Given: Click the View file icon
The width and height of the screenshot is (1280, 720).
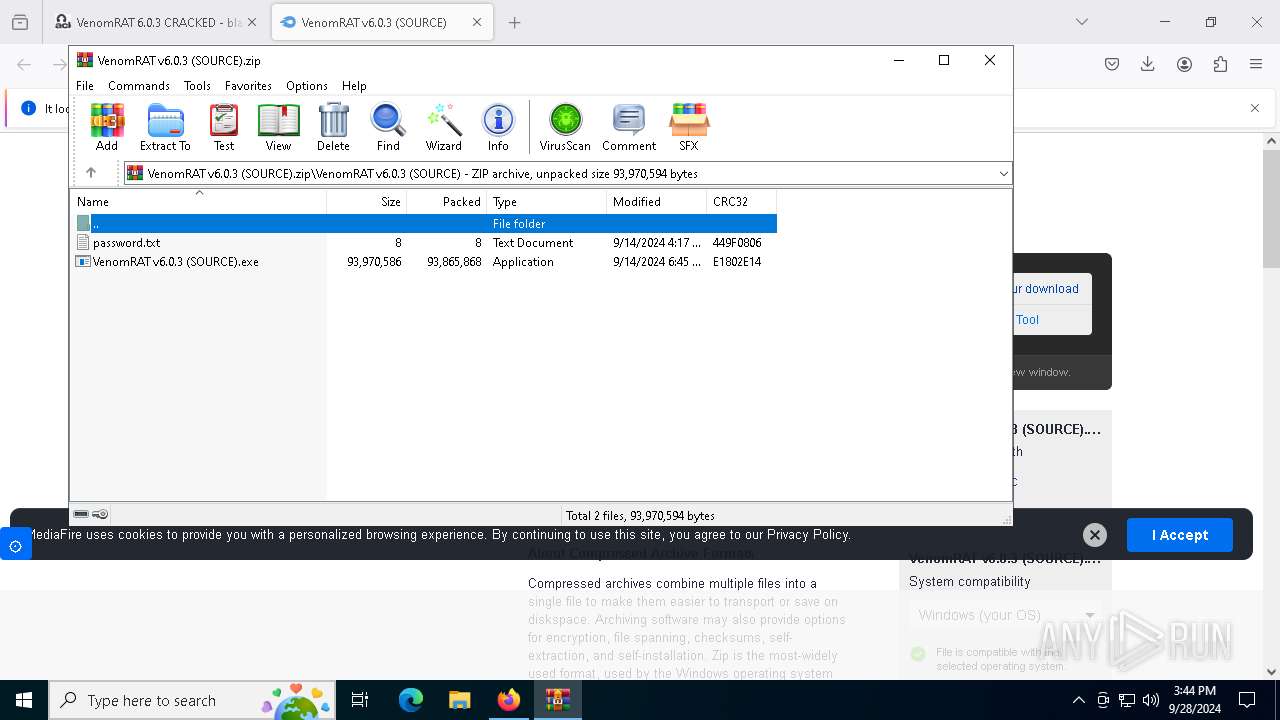Looking at the screenshot, I should click(278, 126).
